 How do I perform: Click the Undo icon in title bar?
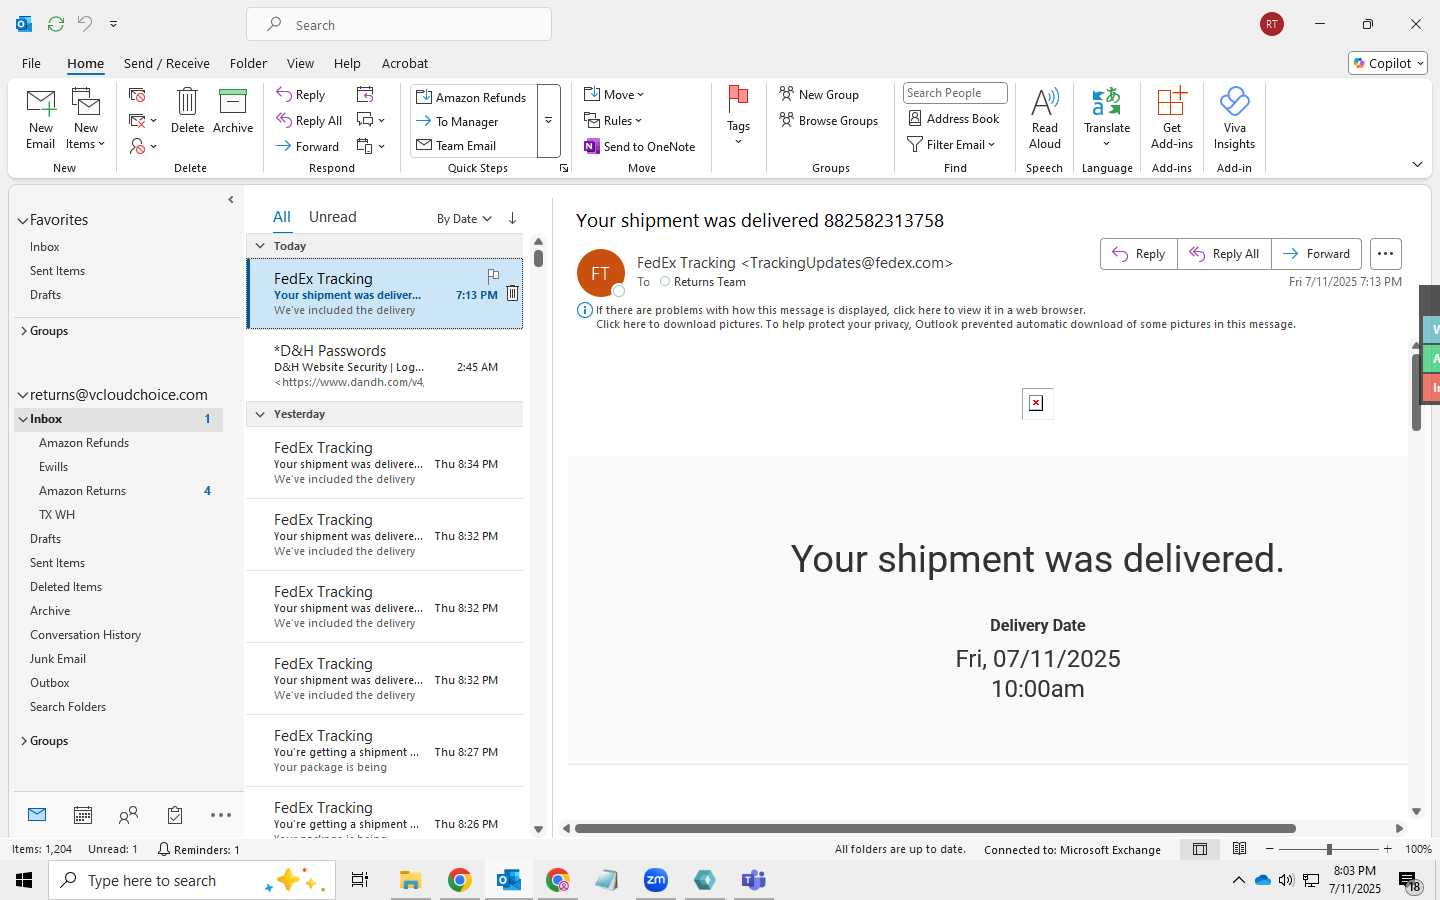[85, 23]
